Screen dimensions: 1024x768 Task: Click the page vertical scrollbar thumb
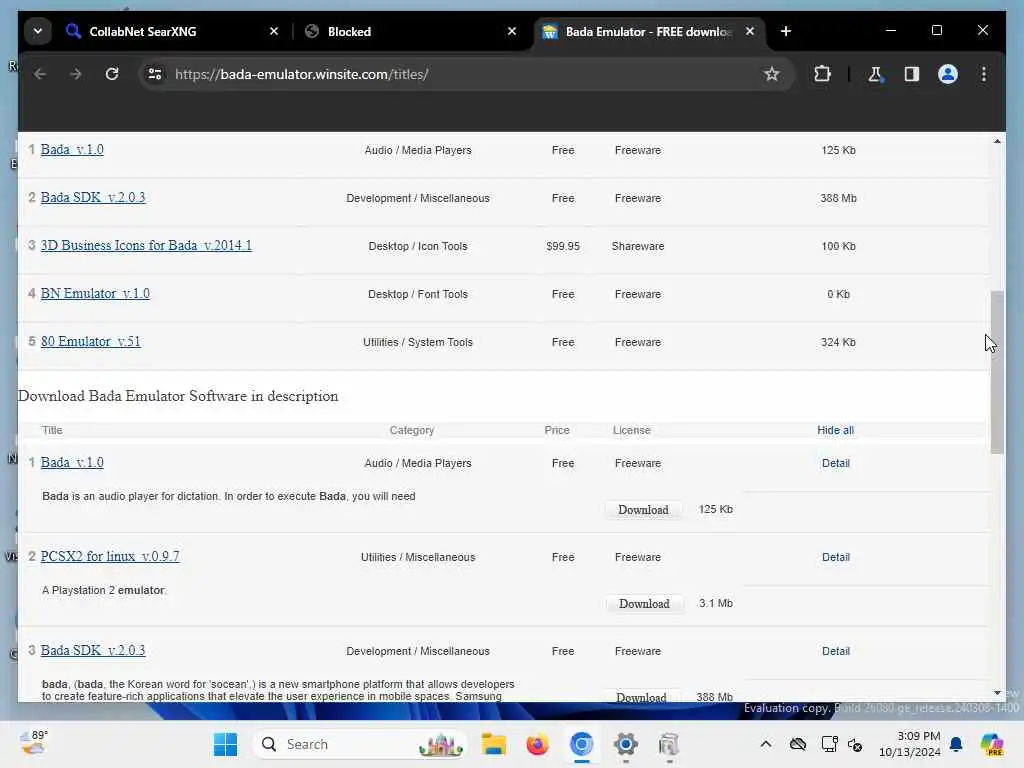tap(997, 372)
